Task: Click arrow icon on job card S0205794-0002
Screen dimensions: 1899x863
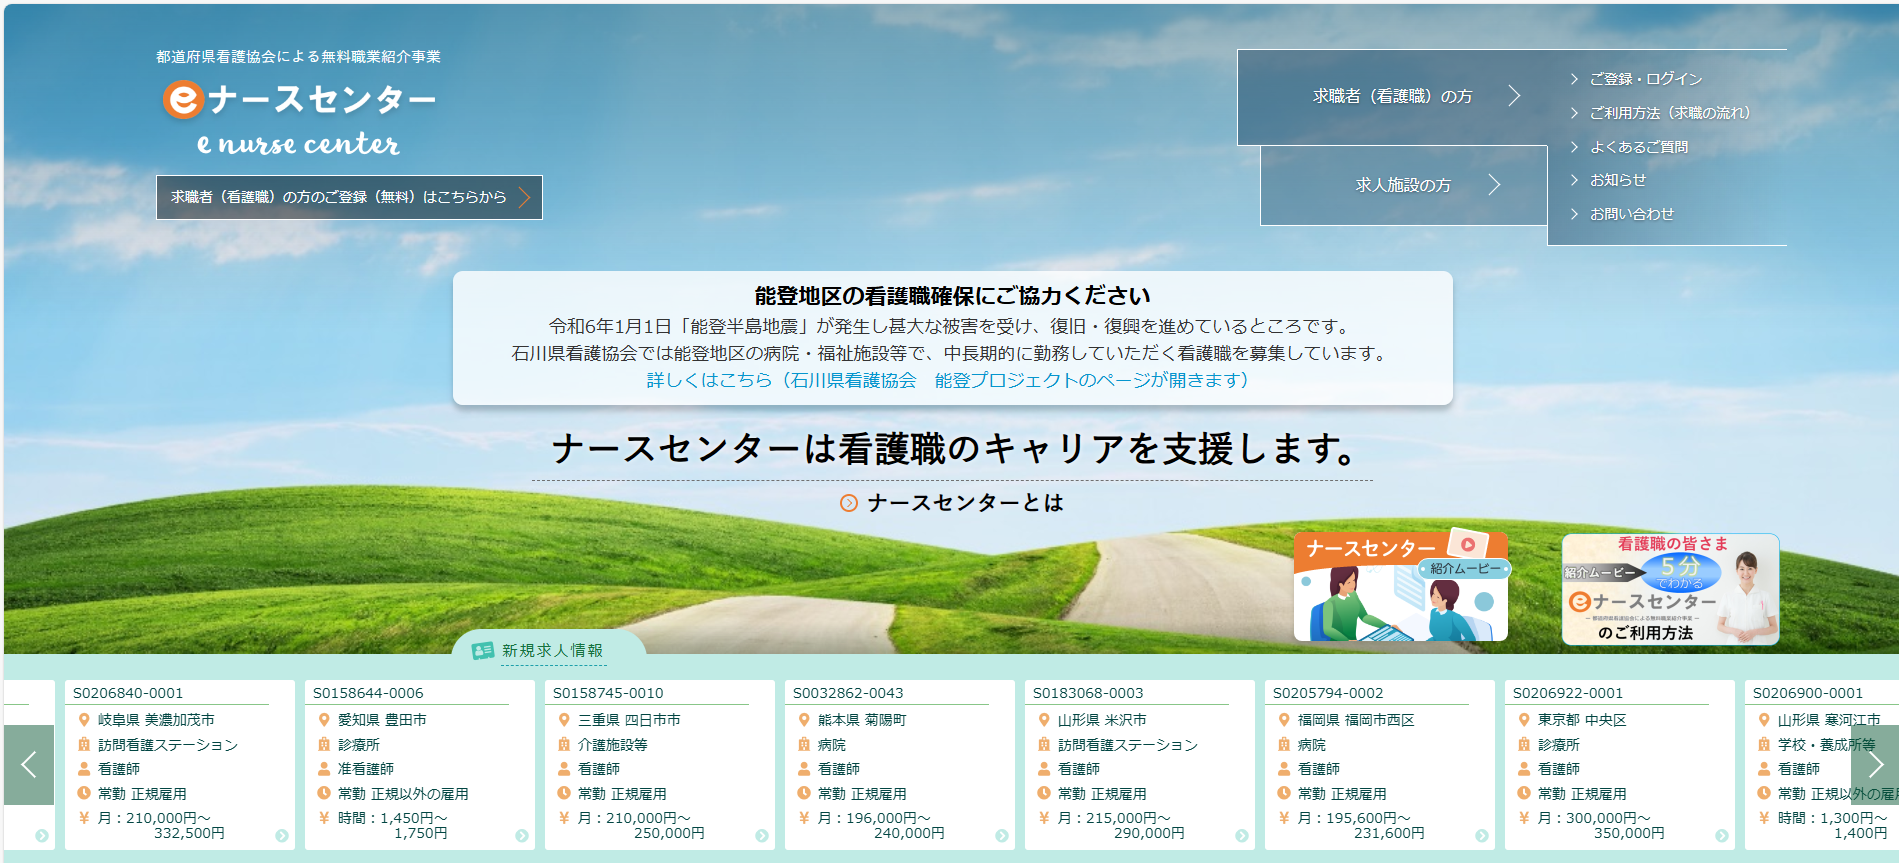Action: click(x=1481, y=836)
